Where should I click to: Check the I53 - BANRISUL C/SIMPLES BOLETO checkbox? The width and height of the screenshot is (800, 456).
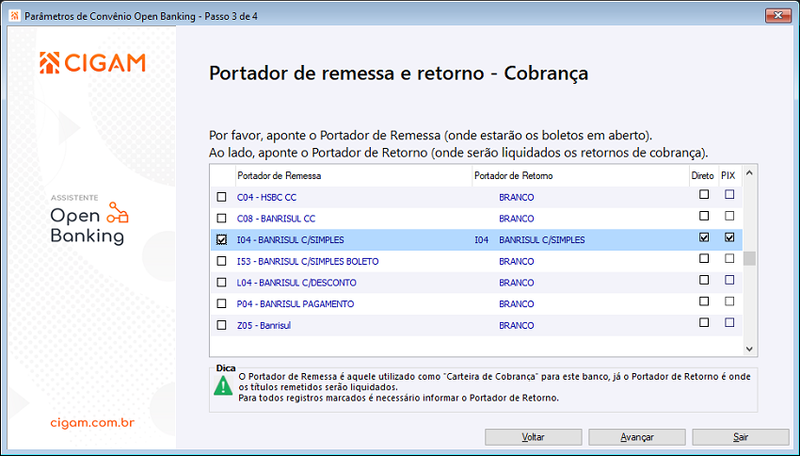pyautogui.click(x=221, y=261)
